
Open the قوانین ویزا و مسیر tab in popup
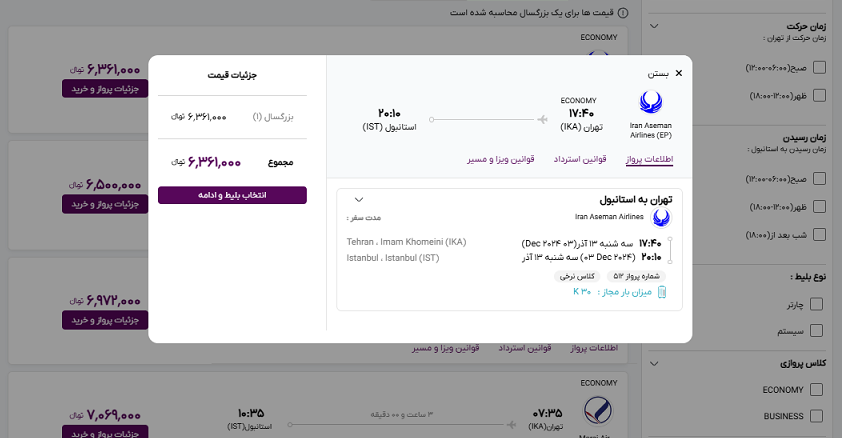(x=500, y=159)
